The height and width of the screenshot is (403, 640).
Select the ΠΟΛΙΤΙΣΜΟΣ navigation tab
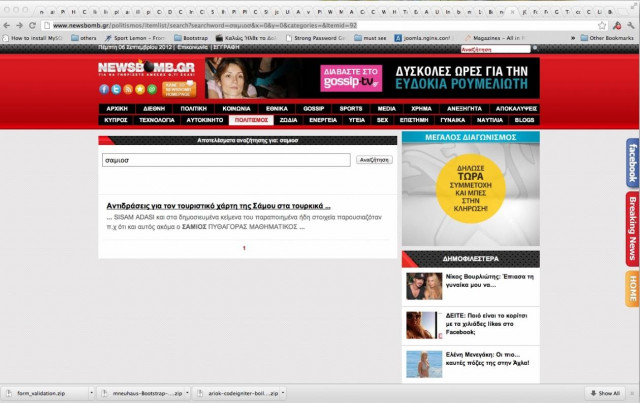tap(250, 119)
